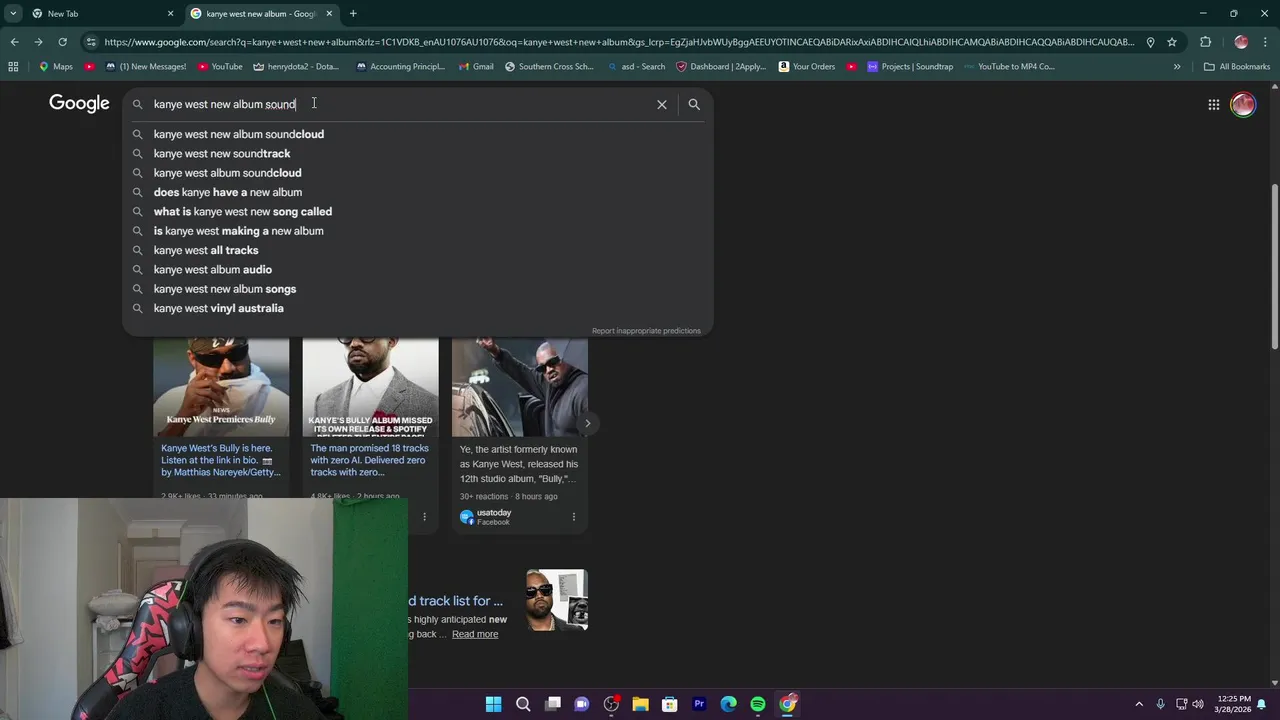Image resolution: width=1280 pixels, height=720 pixels.
Task: Open a new tab with plus button
Action: (353, 13)
